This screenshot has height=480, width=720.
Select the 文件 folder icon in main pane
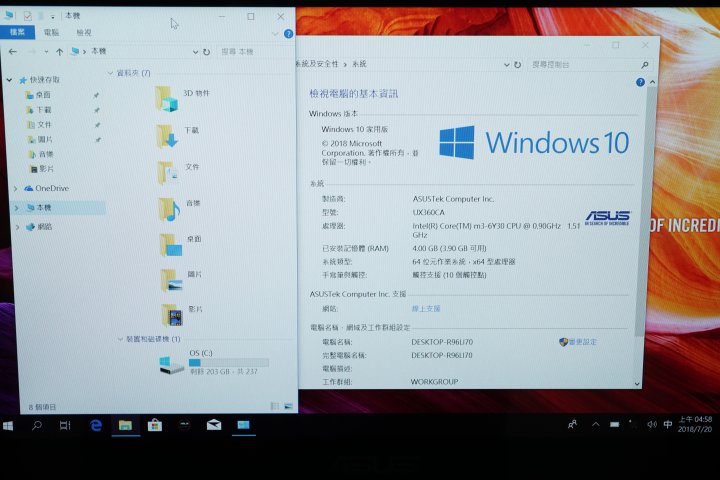pyautogui.click(x=168, y=173)
